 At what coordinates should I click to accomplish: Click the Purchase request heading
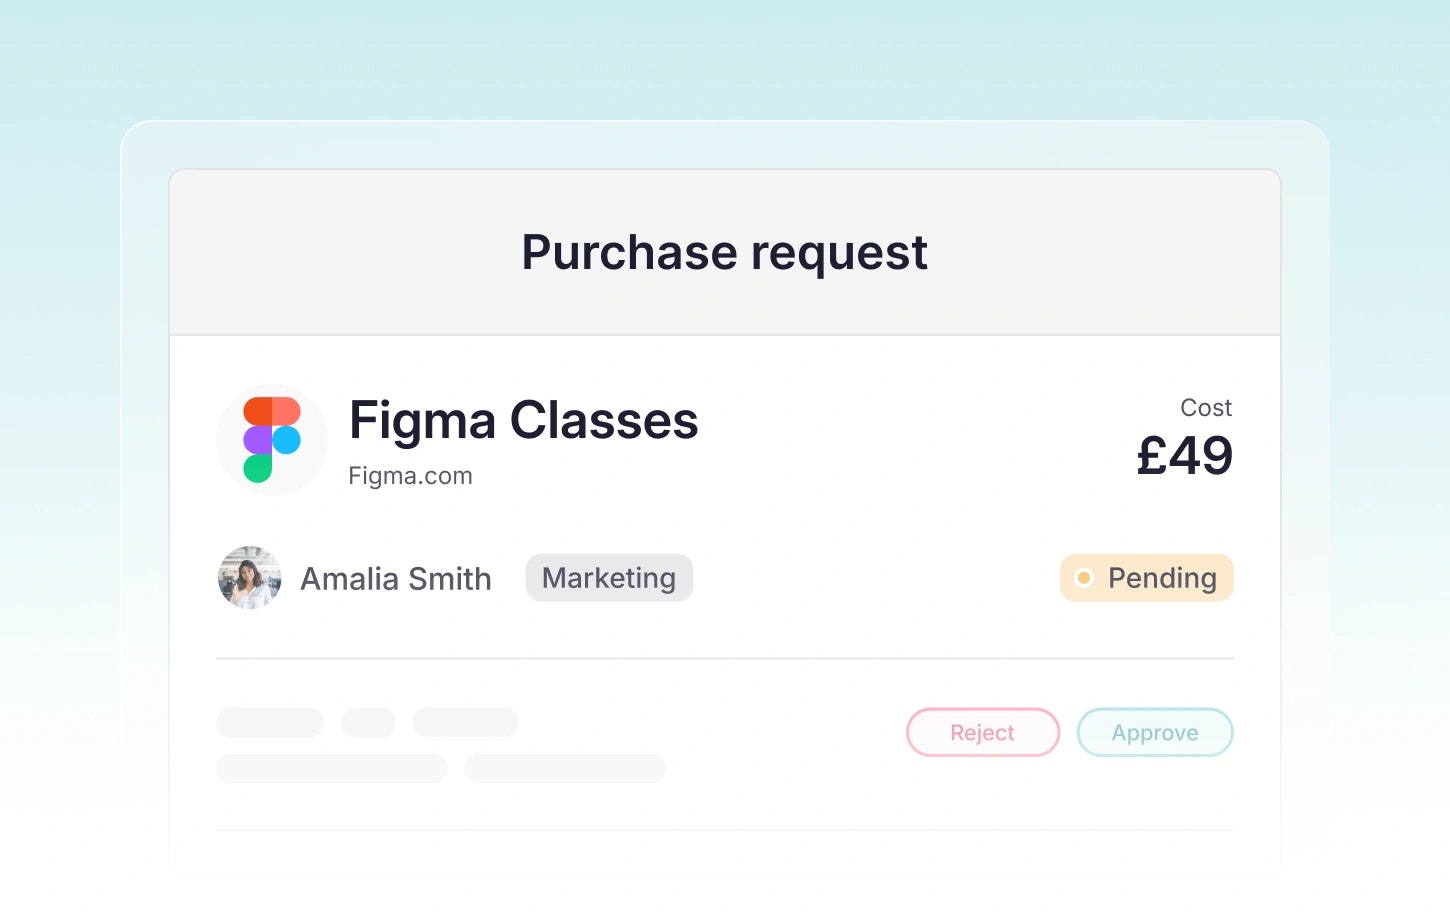pyautogui.click(x=724, y=252)
